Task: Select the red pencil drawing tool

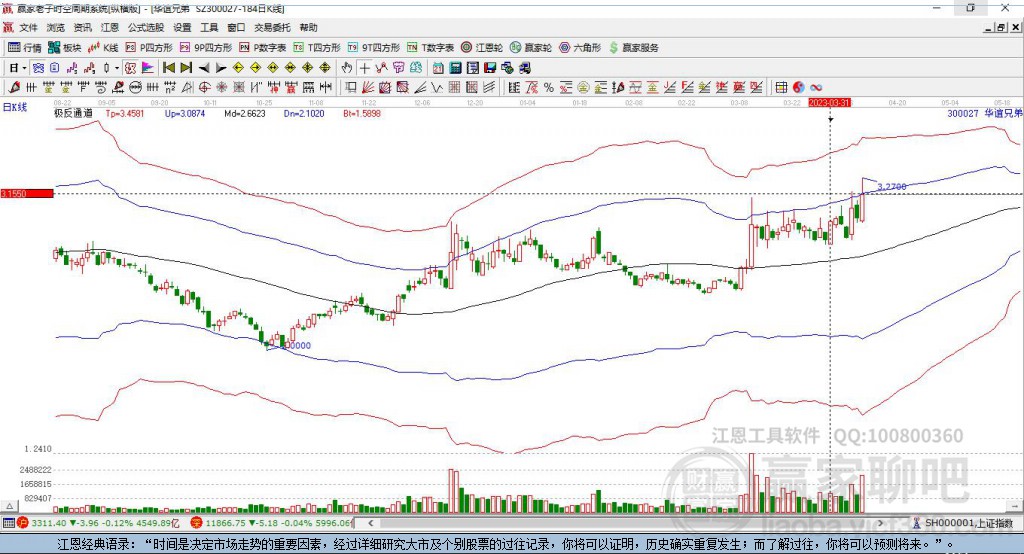Action: click(x=14, y=87)
